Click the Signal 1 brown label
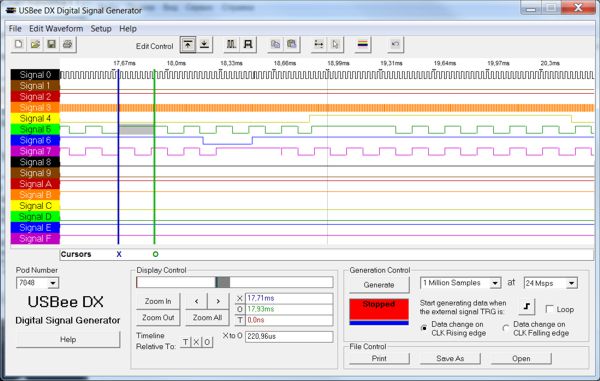Screen dimensions: 600x381 tap(35, 86)
